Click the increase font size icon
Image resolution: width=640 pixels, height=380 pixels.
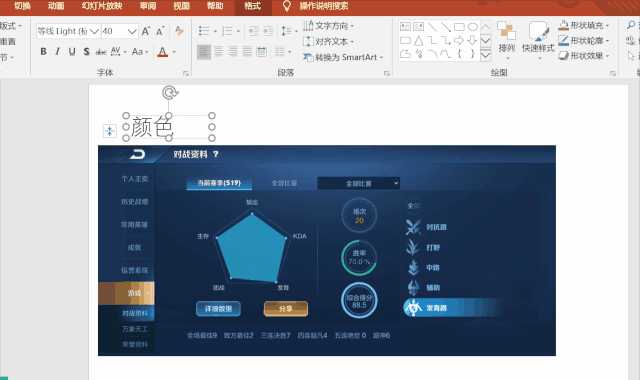tap(145, 31)
